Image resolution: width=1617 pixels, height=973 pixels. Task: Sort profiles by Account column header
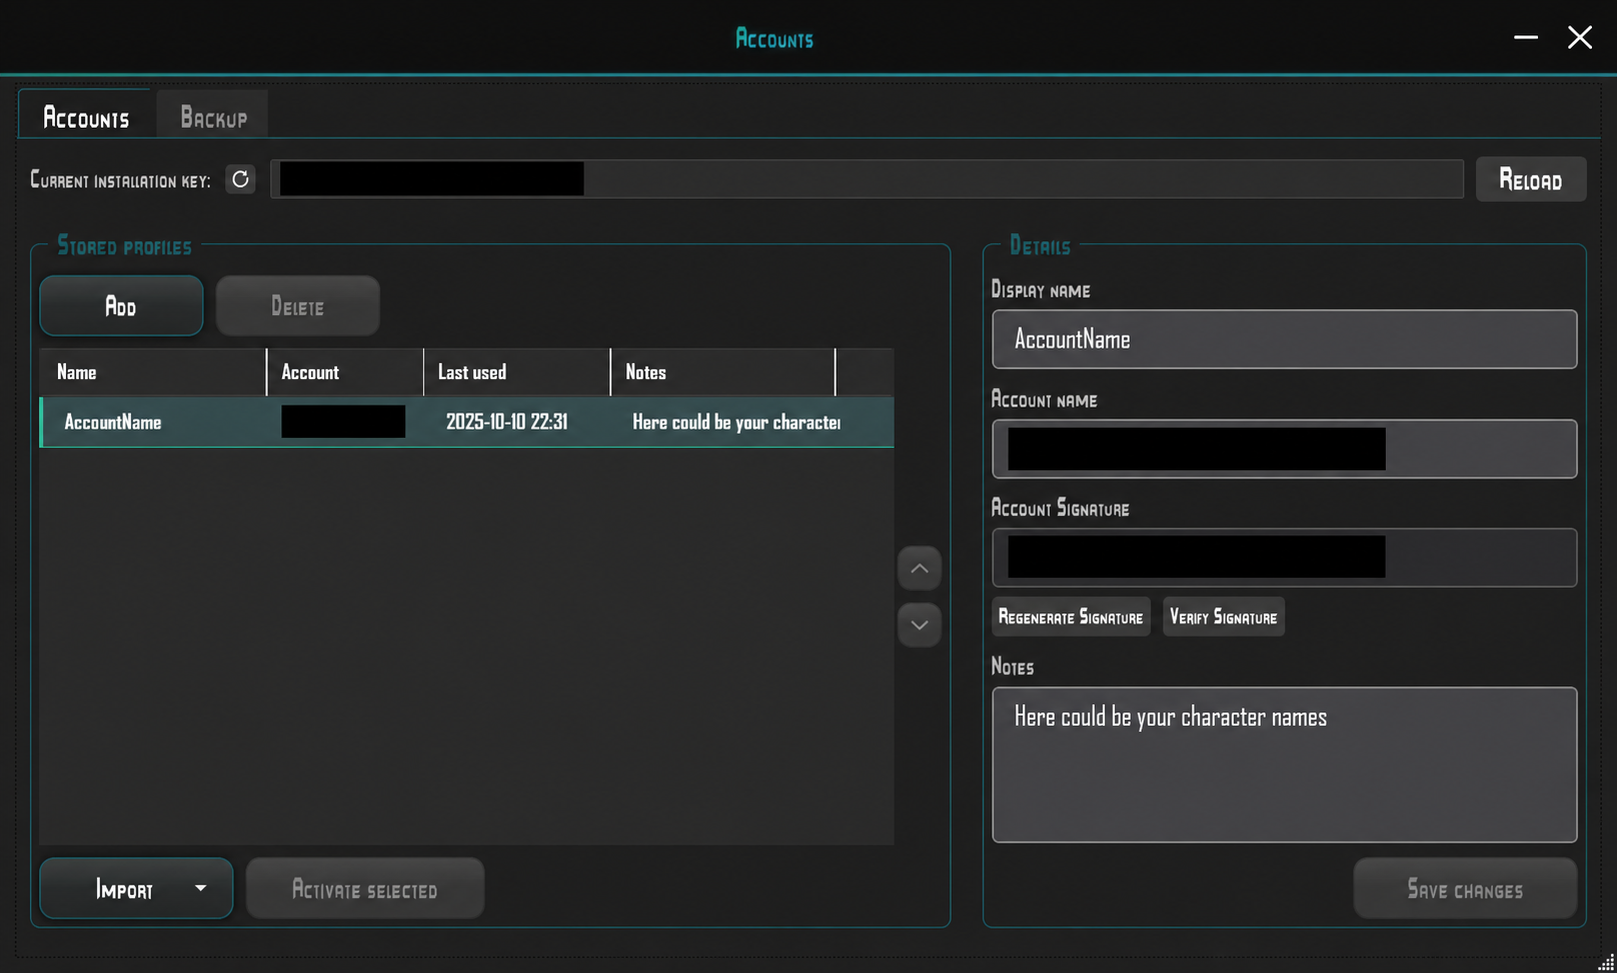pyautogui.click(x=345, y=372)
